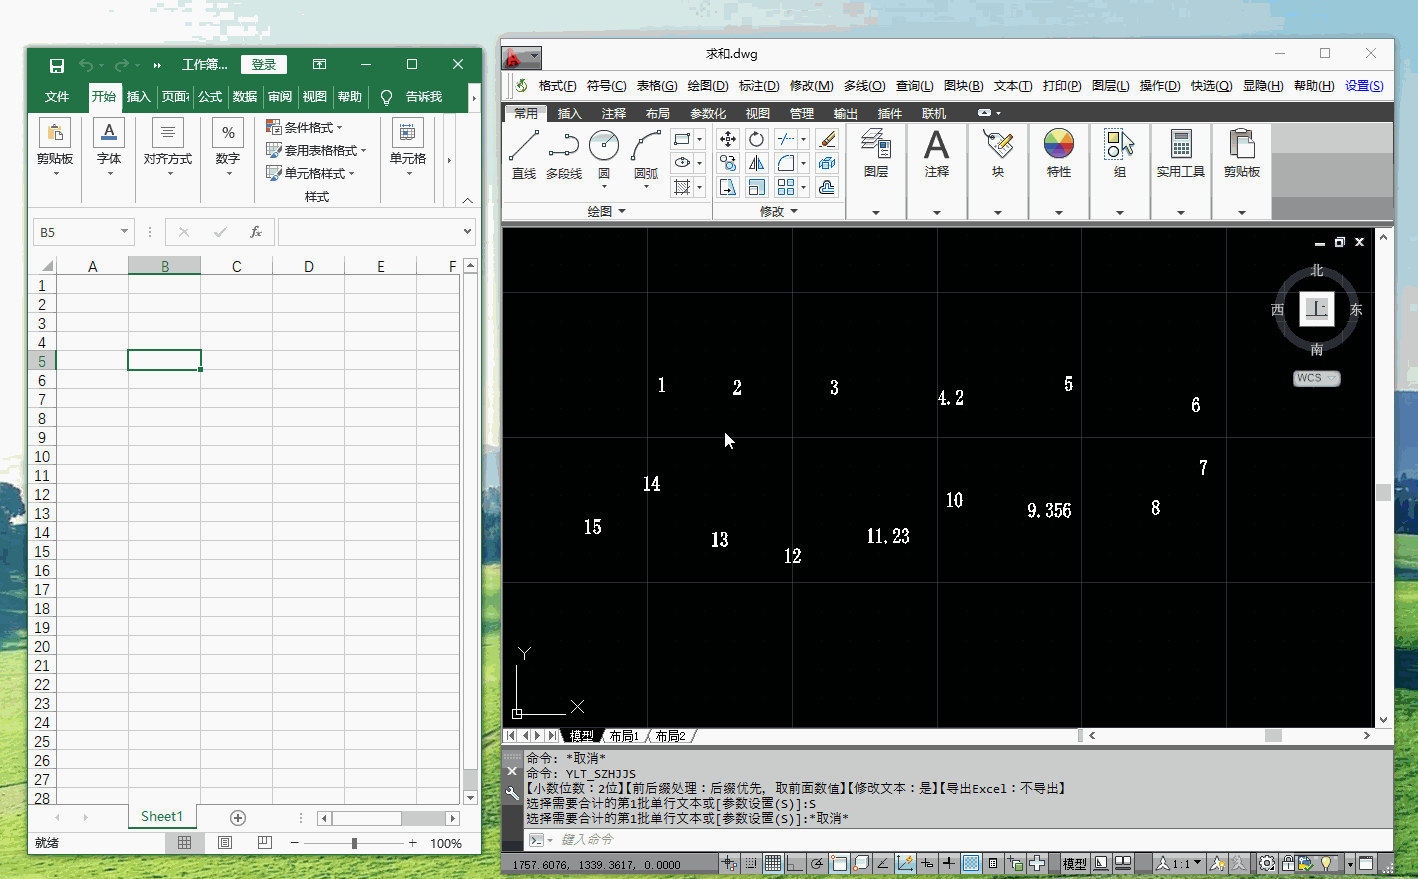Open the Annotation (注释) text panel
The height and width of the screenshot is (879, 1418).
(937, 154)
